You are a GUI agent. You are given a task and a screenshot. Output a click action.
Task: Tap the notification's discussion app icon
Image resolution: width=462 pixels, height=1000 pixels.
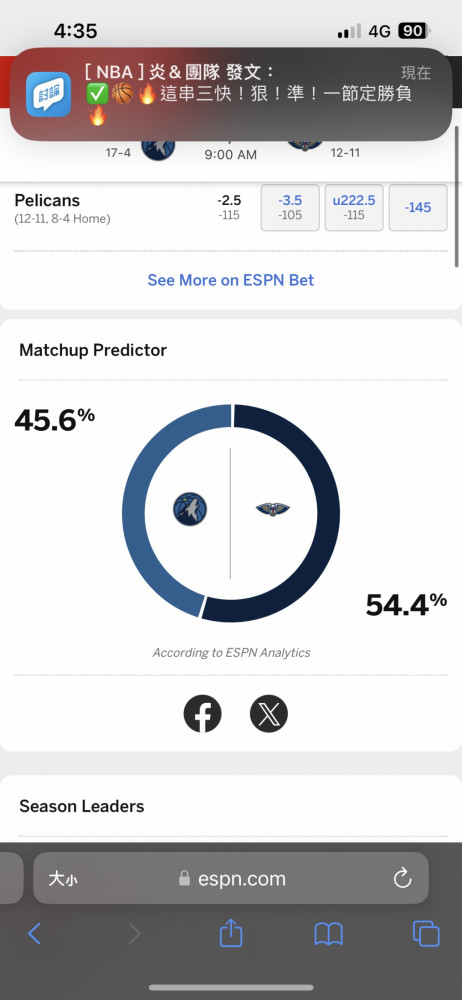pos(48,94)
